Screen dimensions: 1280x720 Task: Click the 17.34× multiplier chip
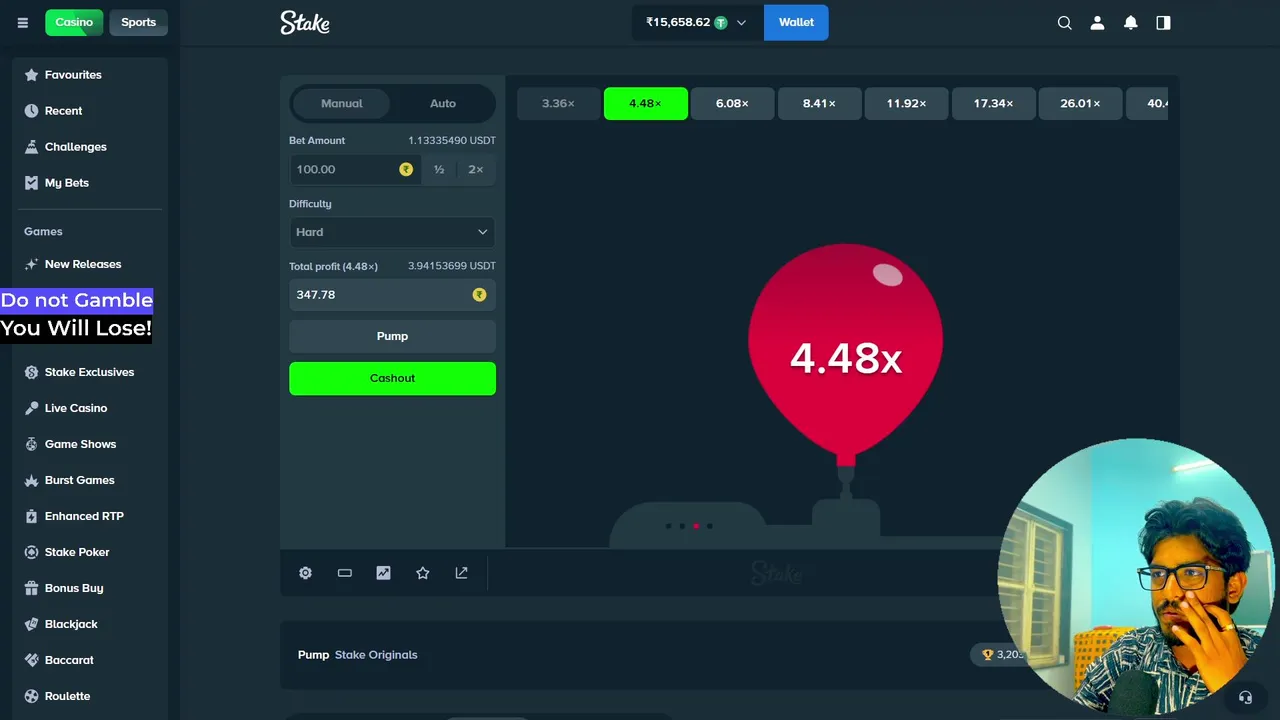pos(993,103)
